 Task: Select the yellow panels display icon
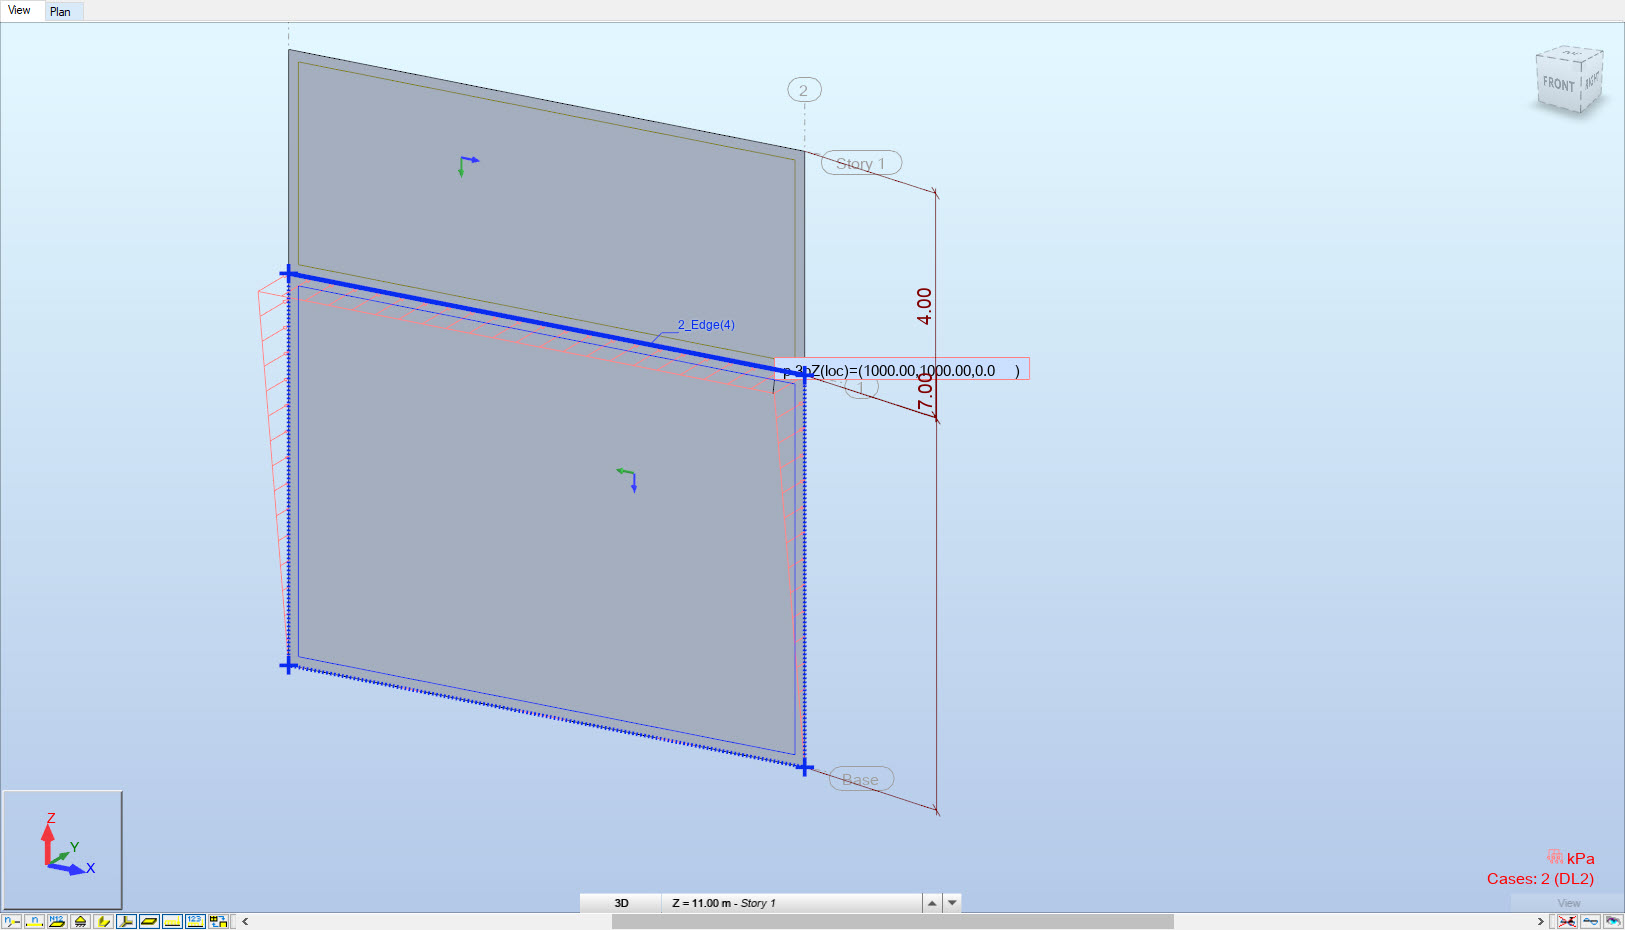coord(149,921)
